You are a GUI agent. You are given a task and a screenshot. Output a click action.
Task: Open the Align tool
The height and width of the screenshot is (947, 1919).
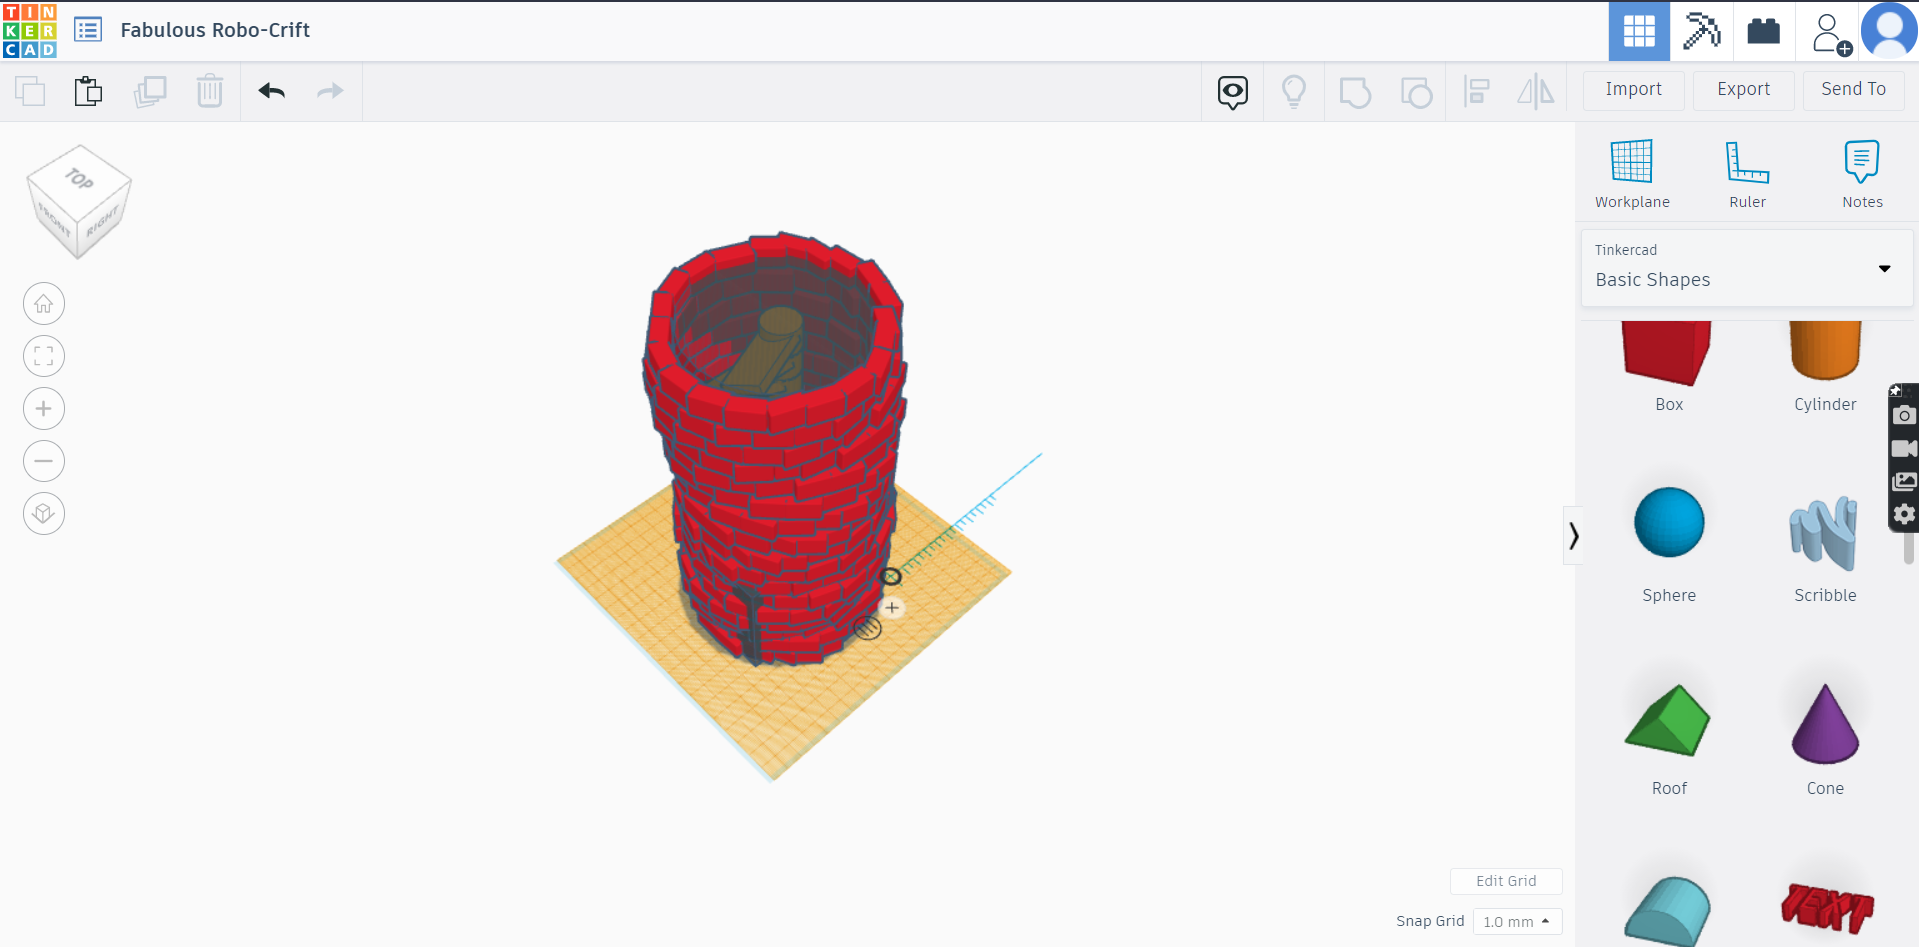coord(1476,92)
